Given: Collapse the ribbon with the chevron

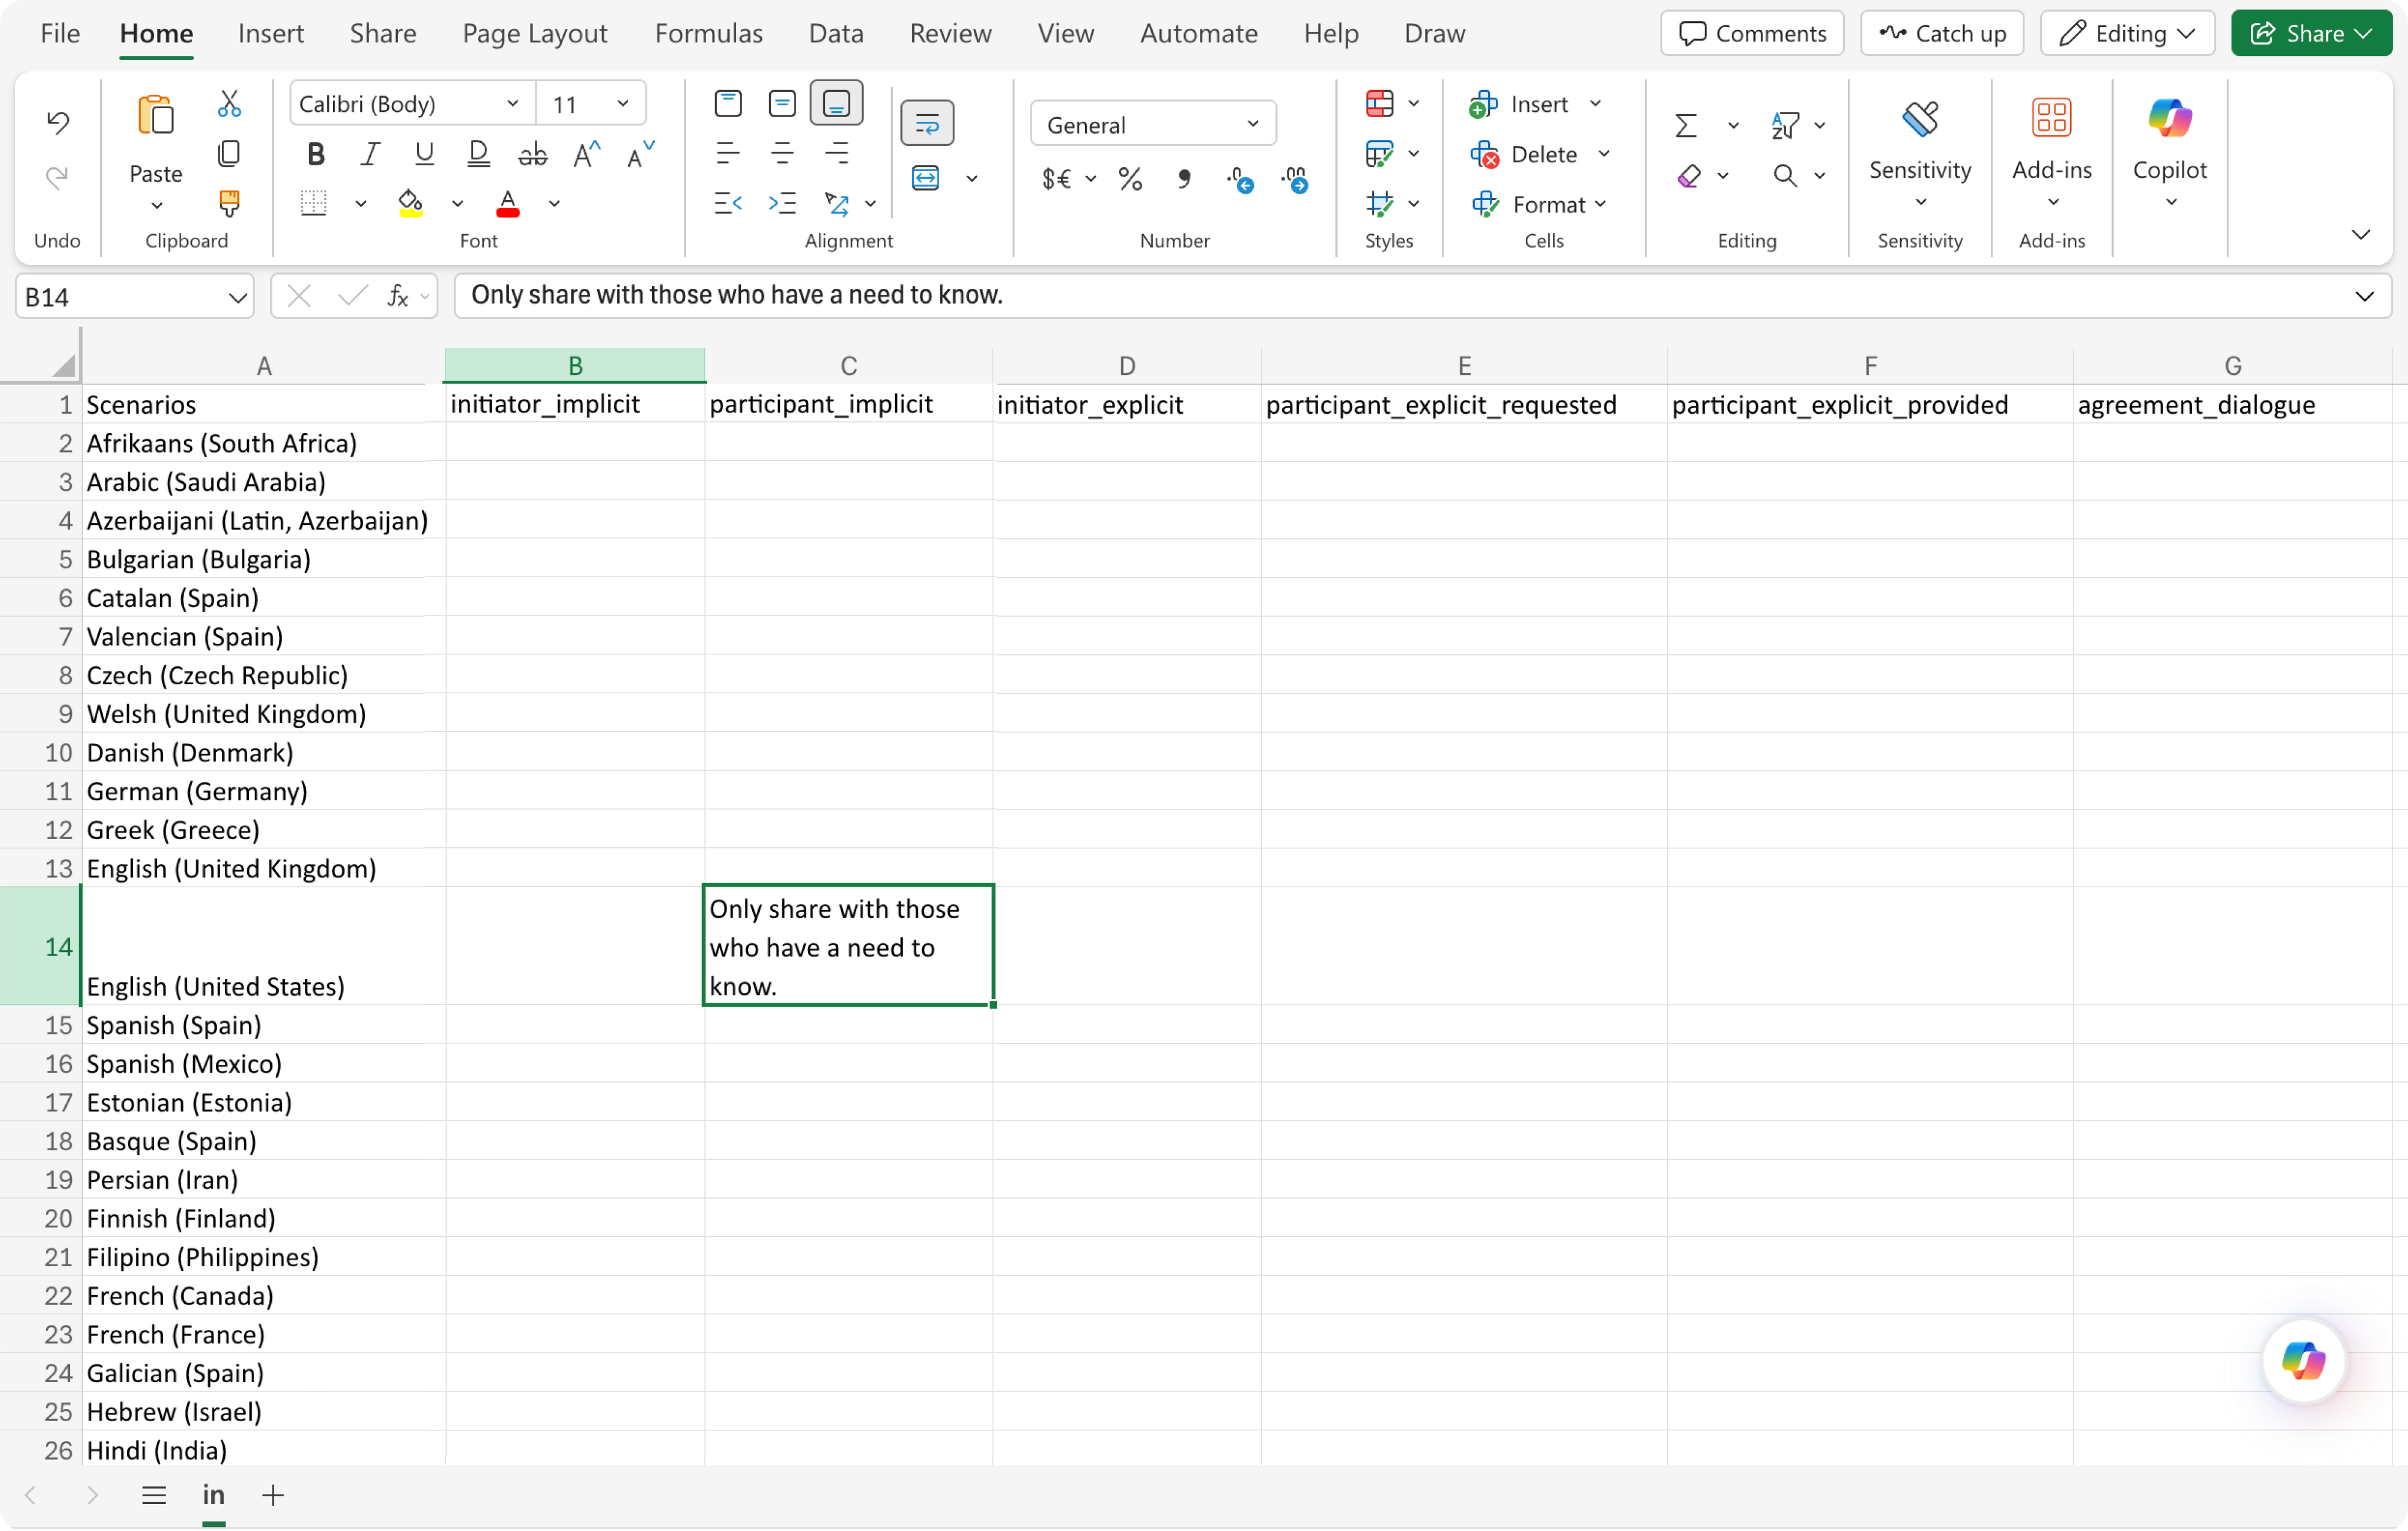Looking at the screenshot, I should (2361, 235).
